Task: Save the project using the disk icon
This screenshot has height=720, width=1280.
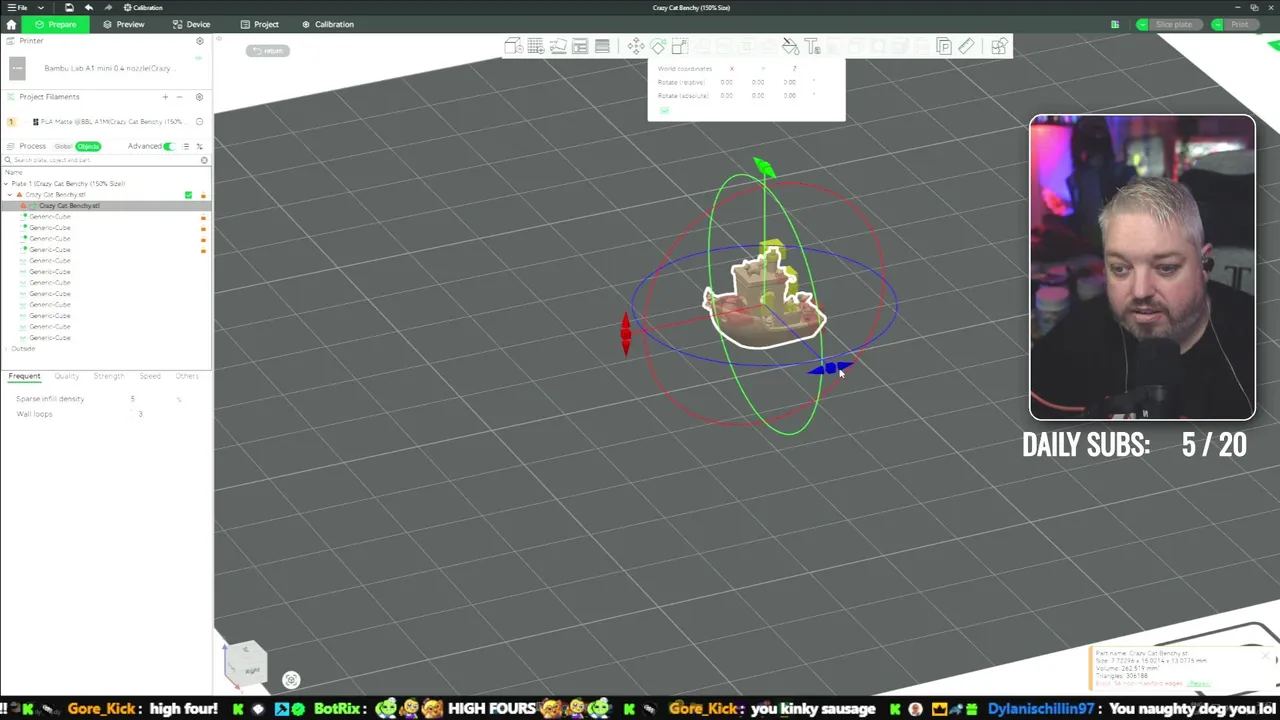Action: point(69,7)
